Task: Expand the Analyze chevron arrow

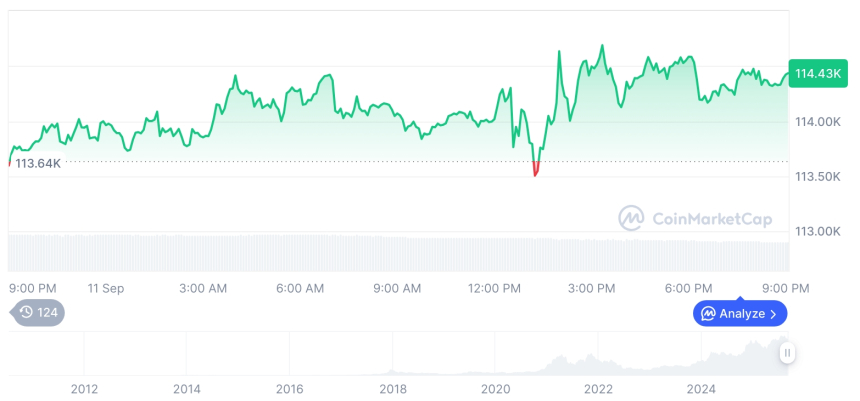Action: (773, 314)
